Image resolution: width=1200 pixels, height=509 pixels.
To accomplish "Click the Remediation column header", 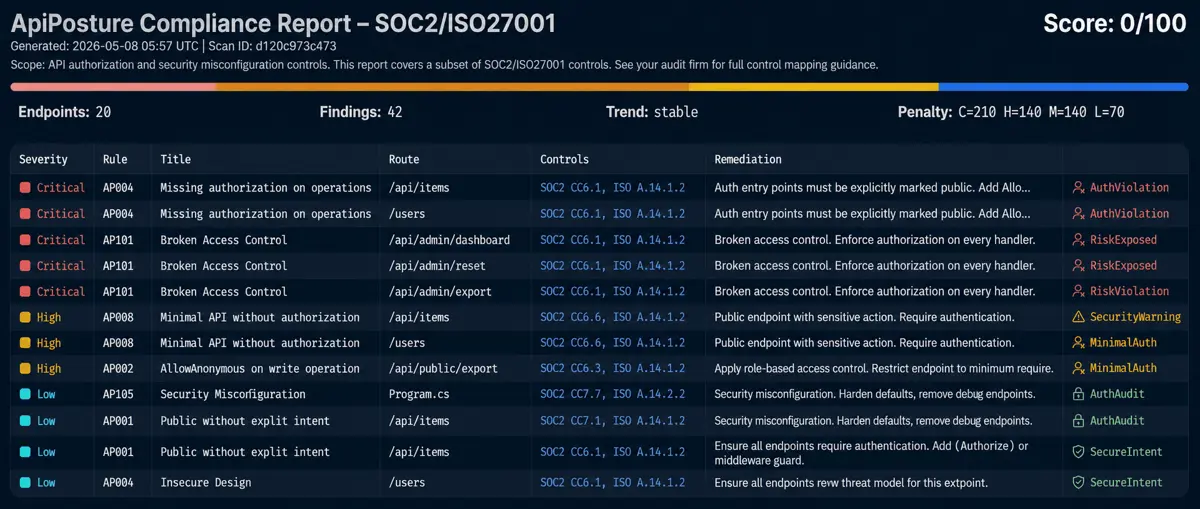I will (748, 159).
